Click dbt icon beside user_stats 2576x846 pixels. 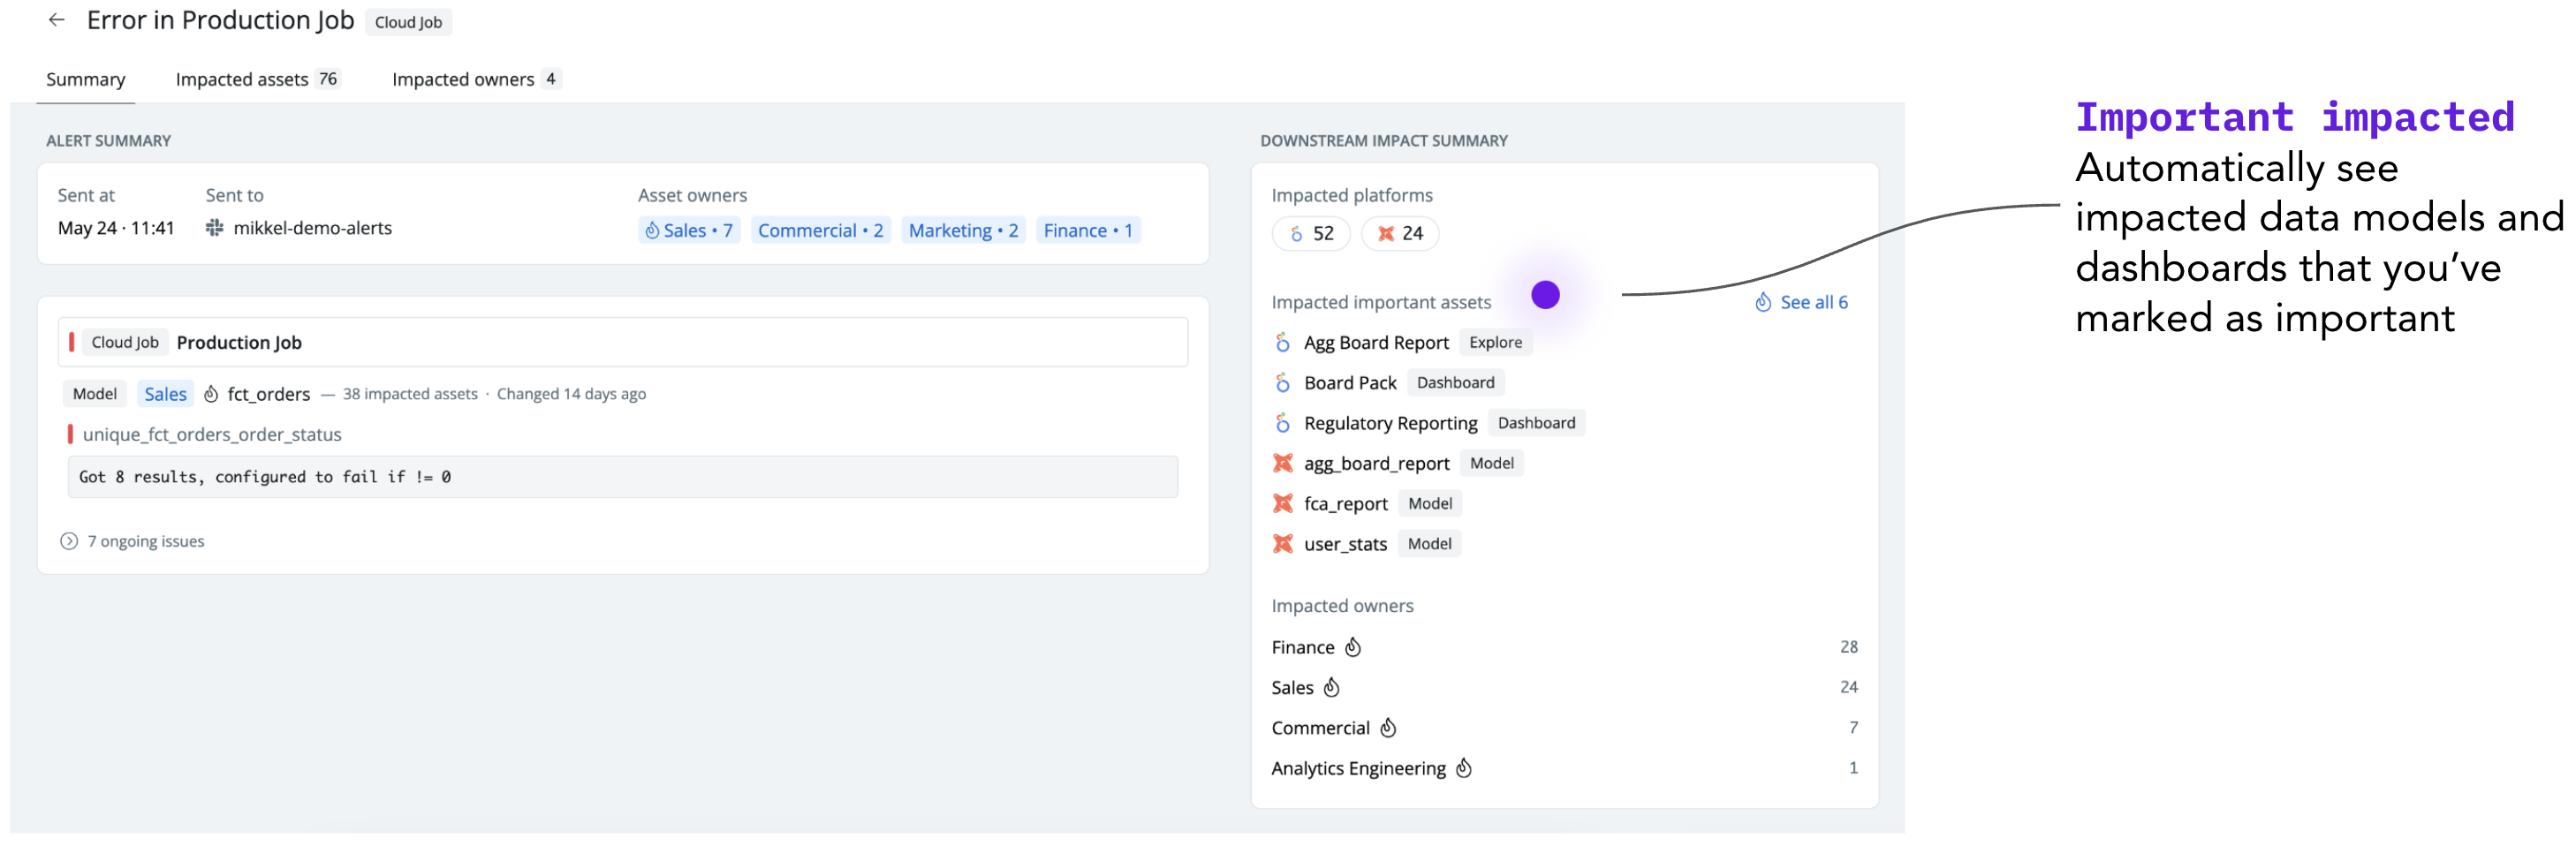[x=1283, y=543]
